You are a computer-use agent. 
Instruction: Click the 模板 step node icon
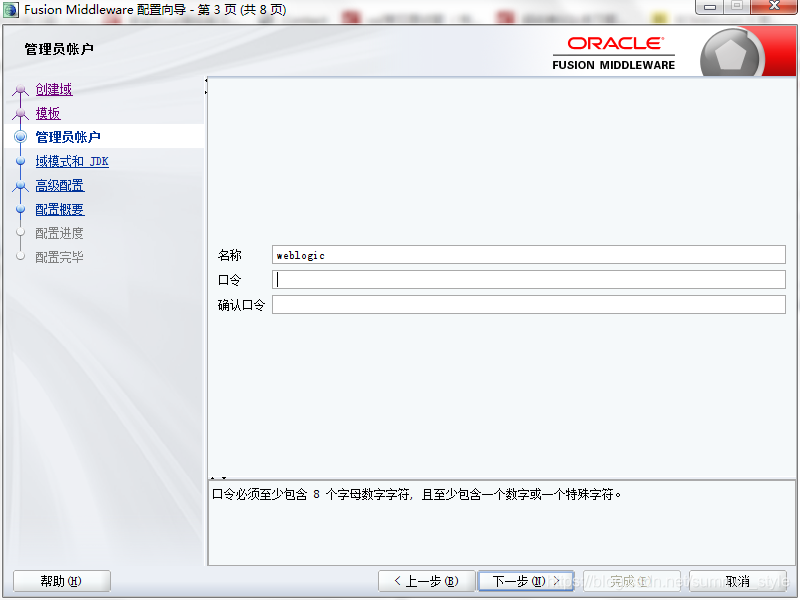(x=20, y=113)
